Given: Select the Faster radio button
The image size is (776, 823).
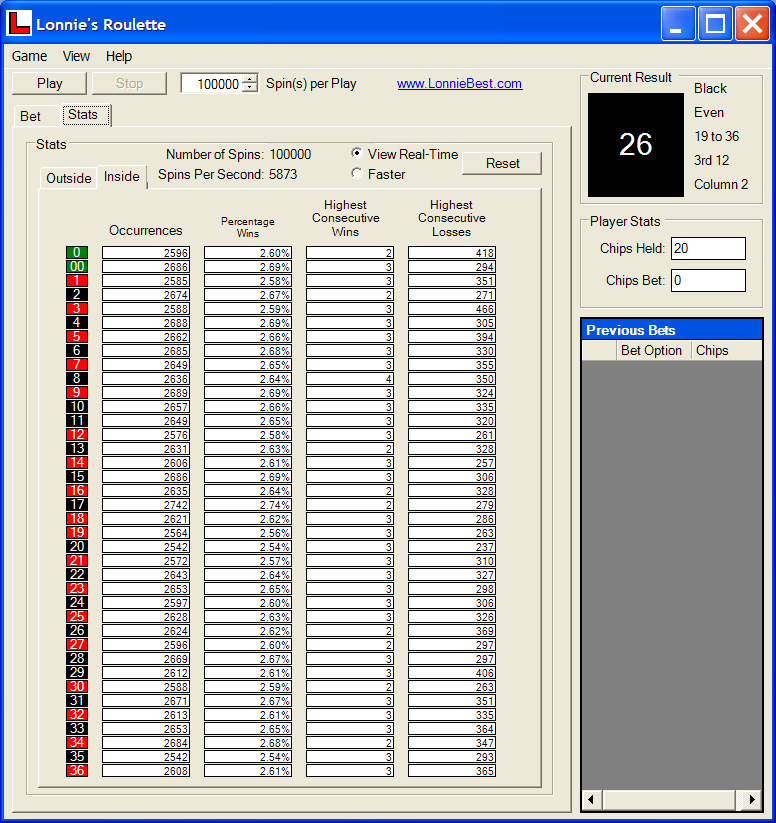Looking at the screenshot, I should 357,174.
